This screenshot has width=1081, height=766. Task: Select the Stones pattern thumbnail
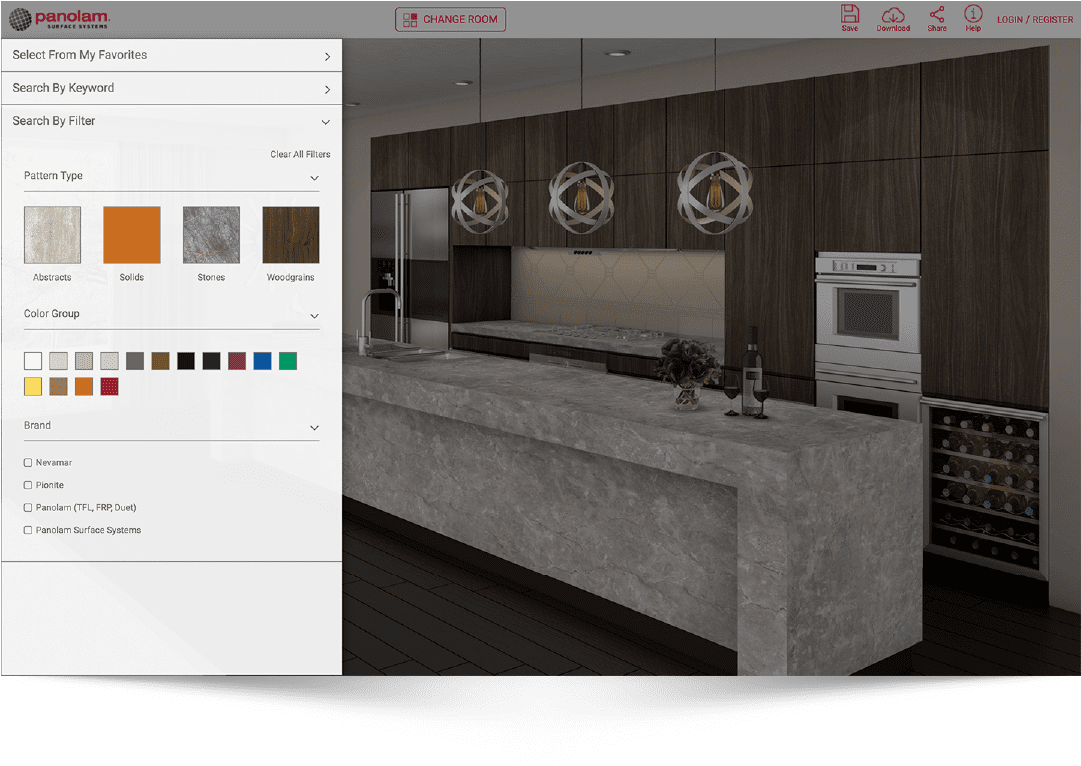[x=211, y=235]
